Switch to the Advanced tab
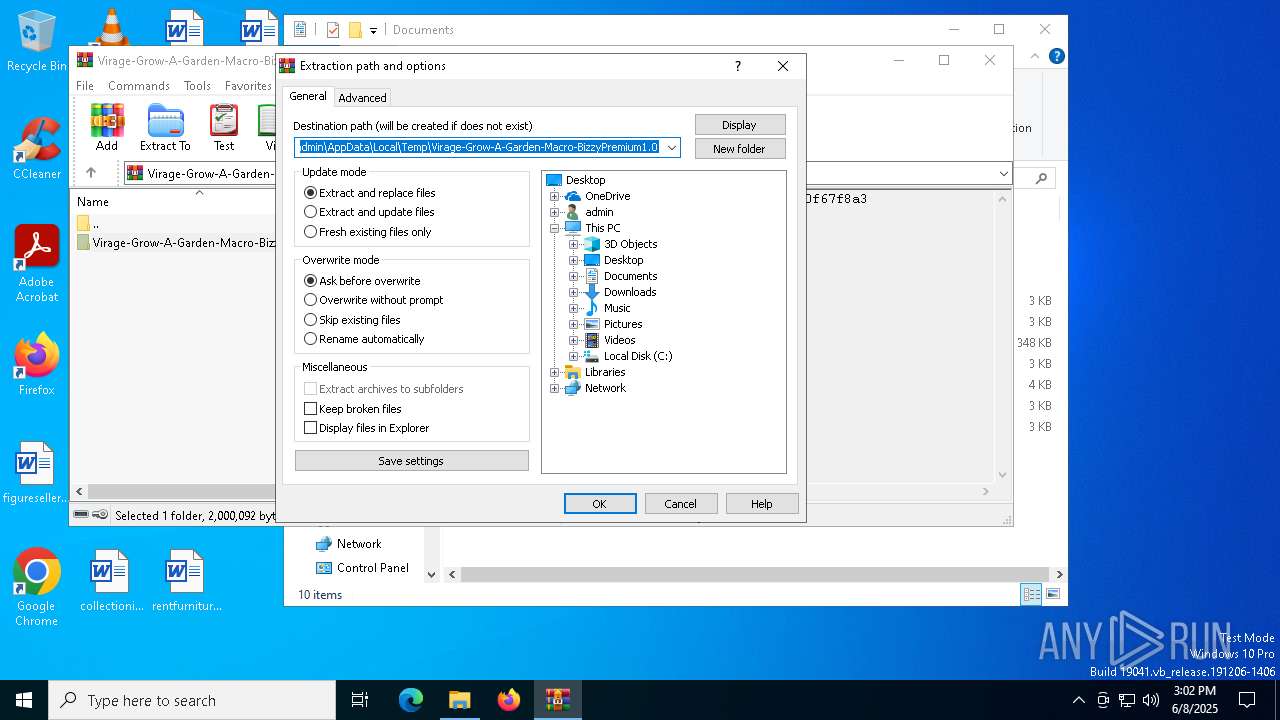This screenshot has width=1280, height=720. tap(362, 98)
